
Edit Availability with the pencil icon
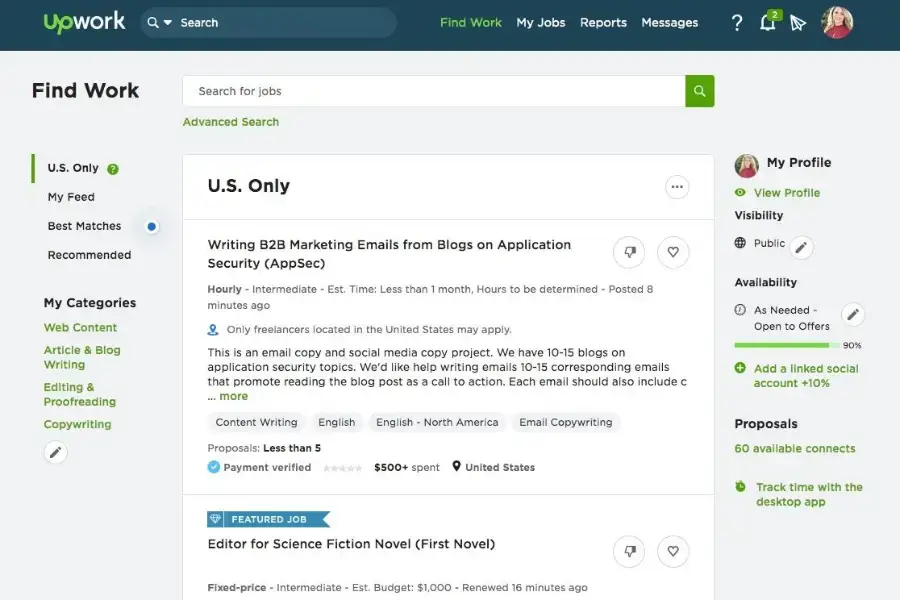(853, 314)
